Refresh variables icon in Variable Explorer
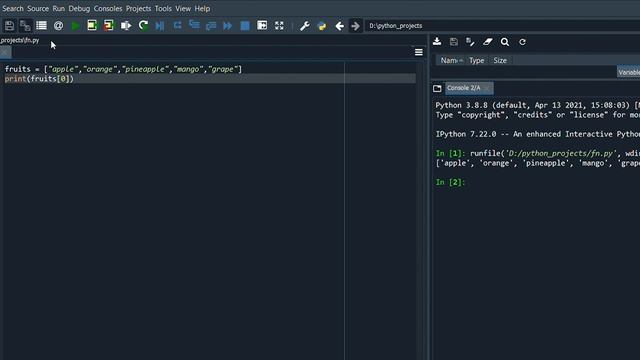The width and height of the screenshot is (640, 360). pos(522,42)
